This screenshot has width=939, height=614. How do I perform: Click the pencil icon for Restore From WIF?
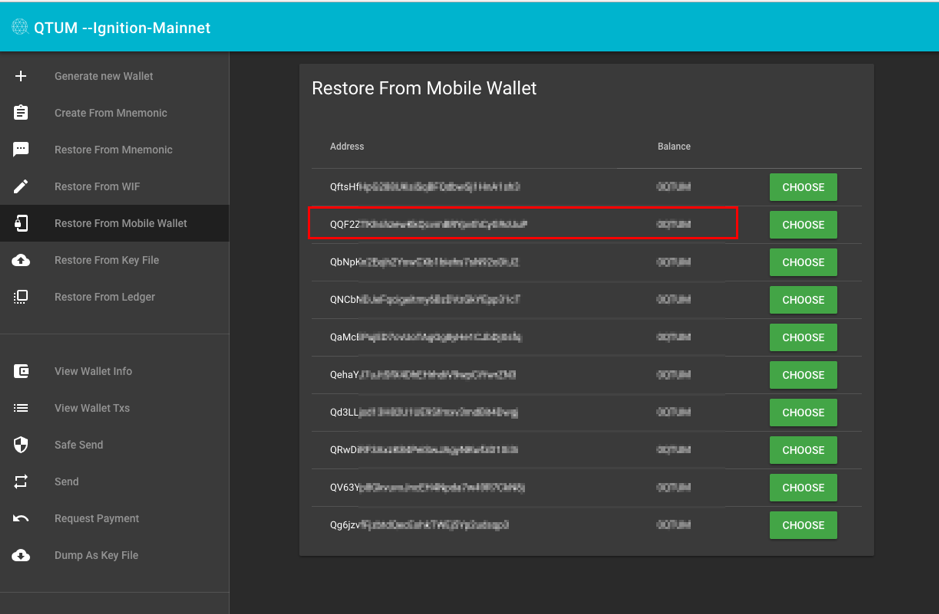pyautogui.click(x=21, y=186)
